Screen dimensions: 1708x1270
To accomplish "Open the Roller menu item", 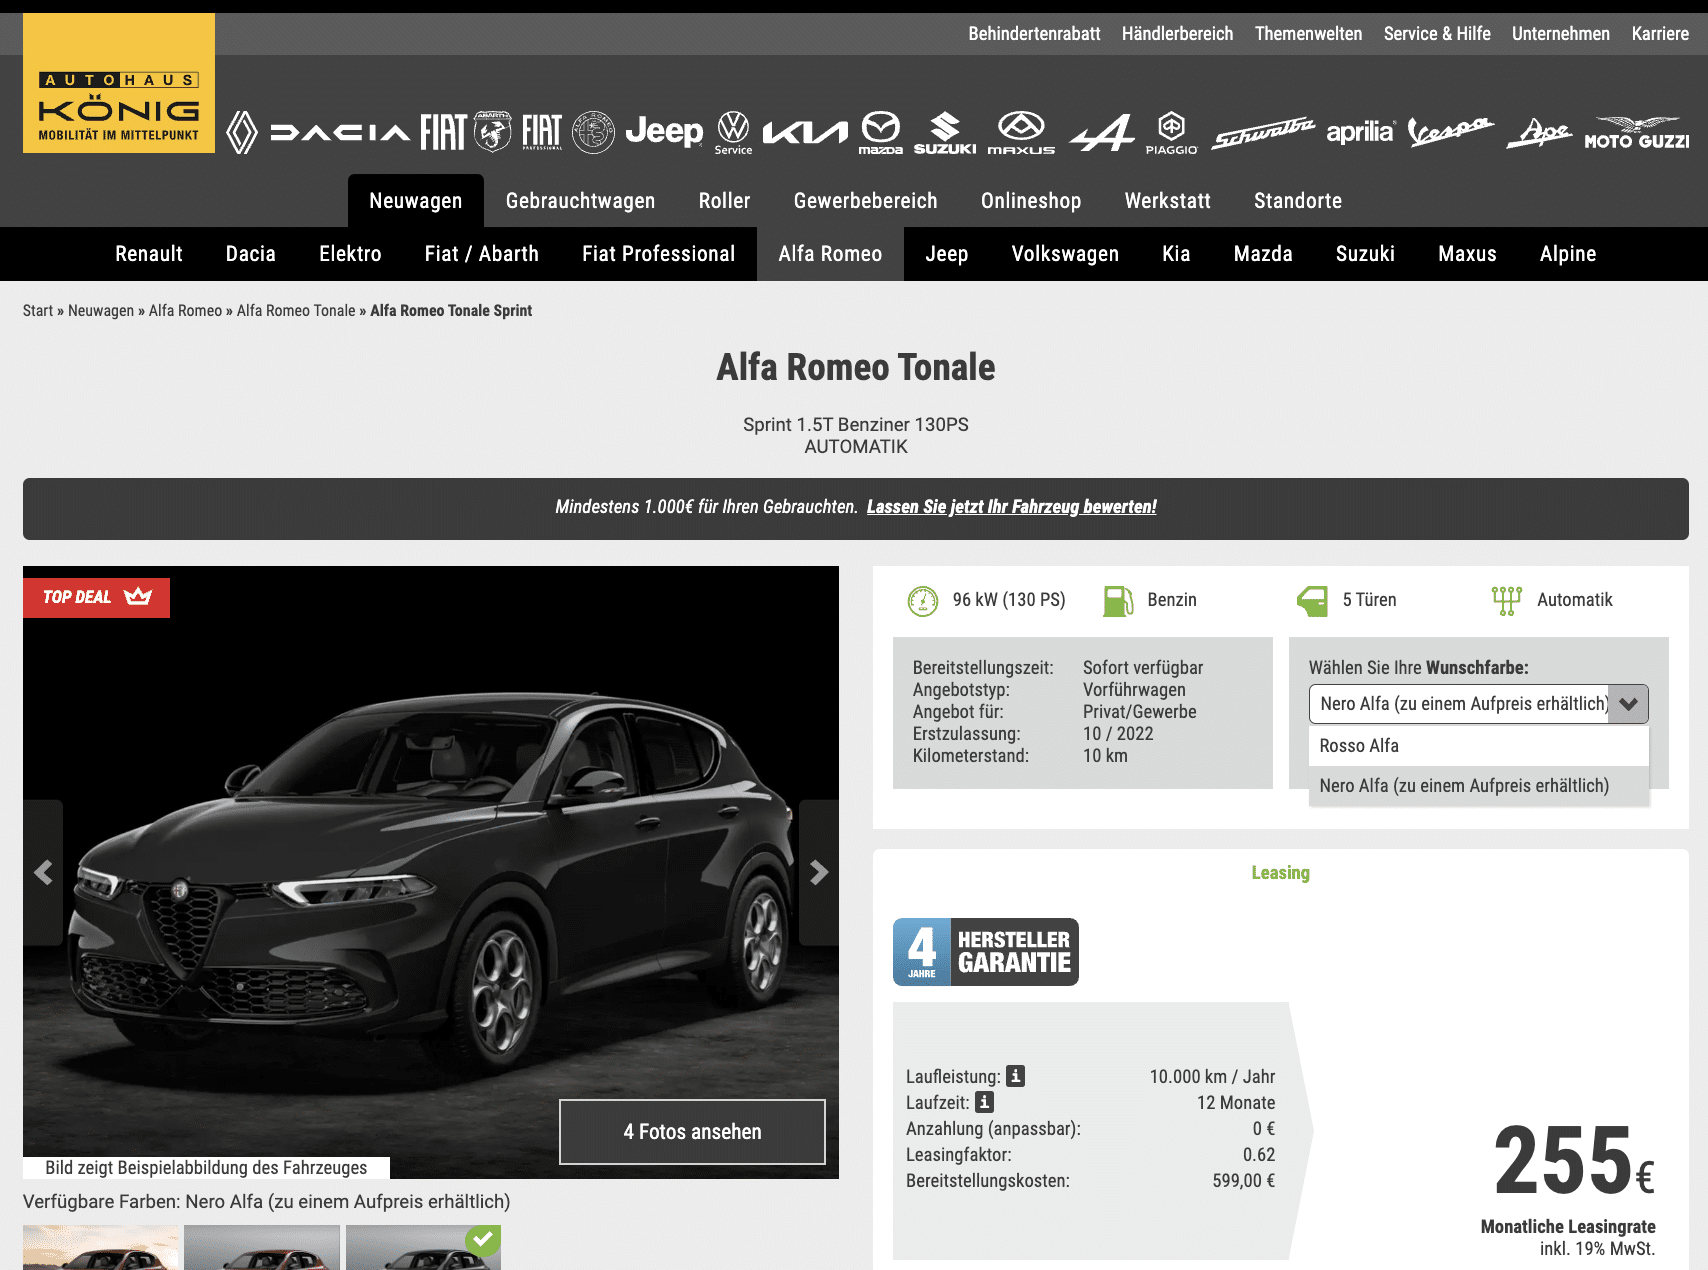I will click(724, 200).
